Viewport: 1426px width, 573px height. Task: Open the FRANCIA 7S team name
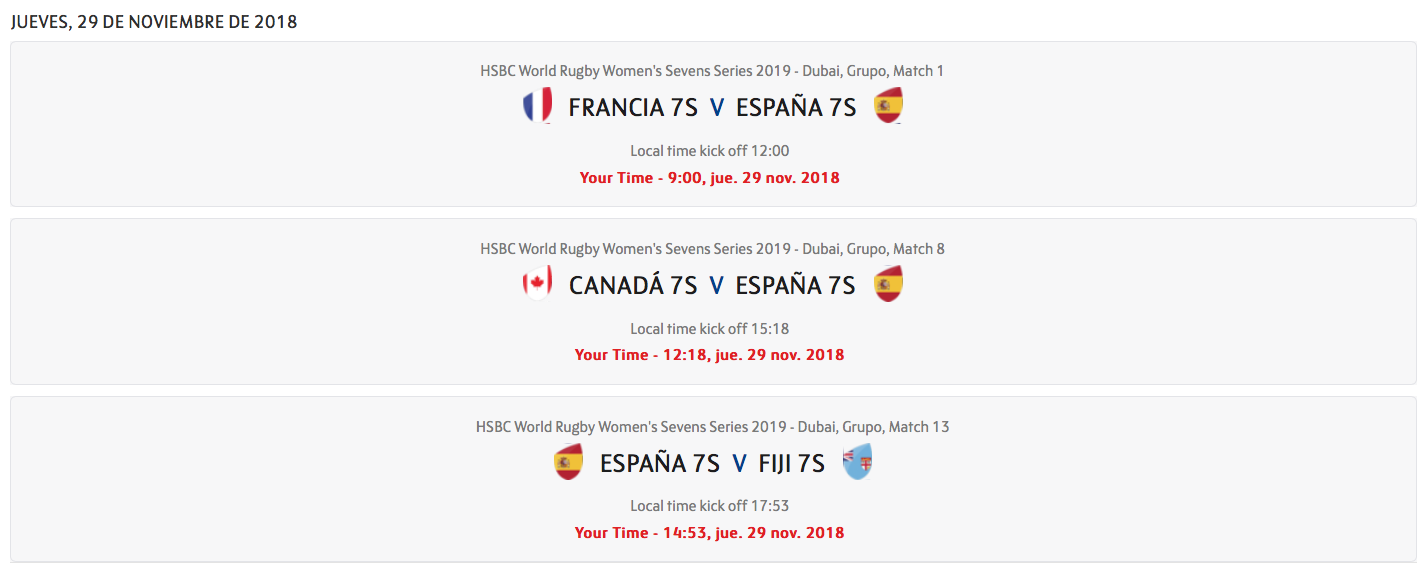pos(631,107)
